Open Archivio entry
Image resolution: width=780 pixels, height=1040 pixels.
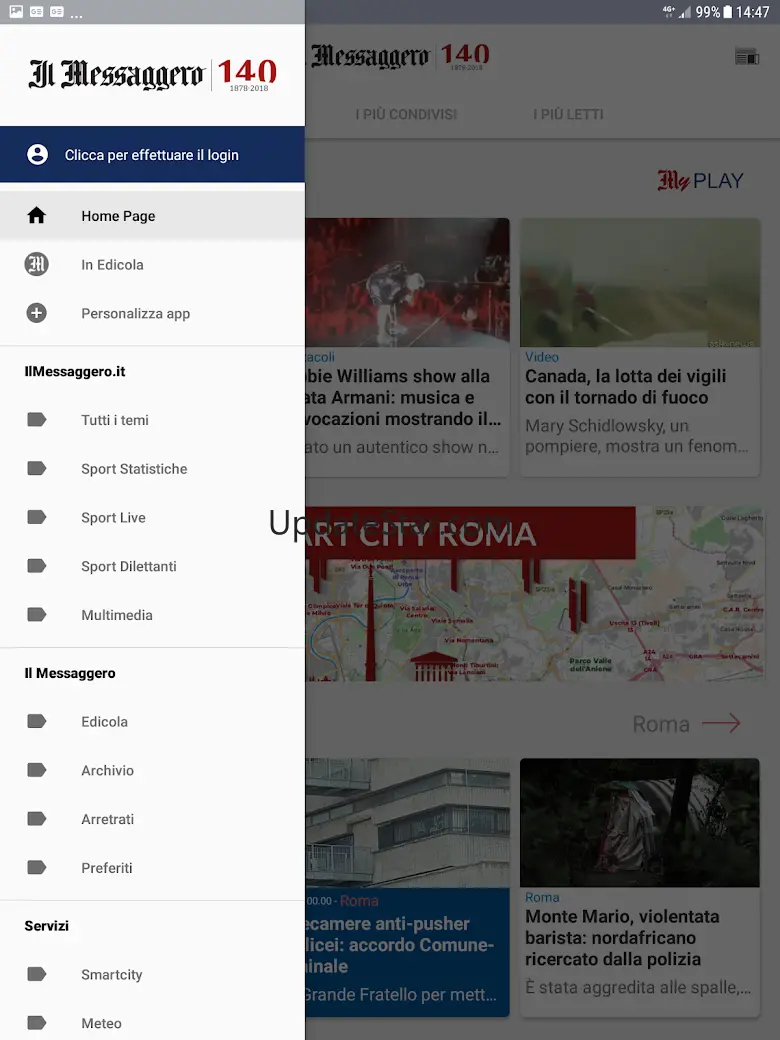pos(153,770)
